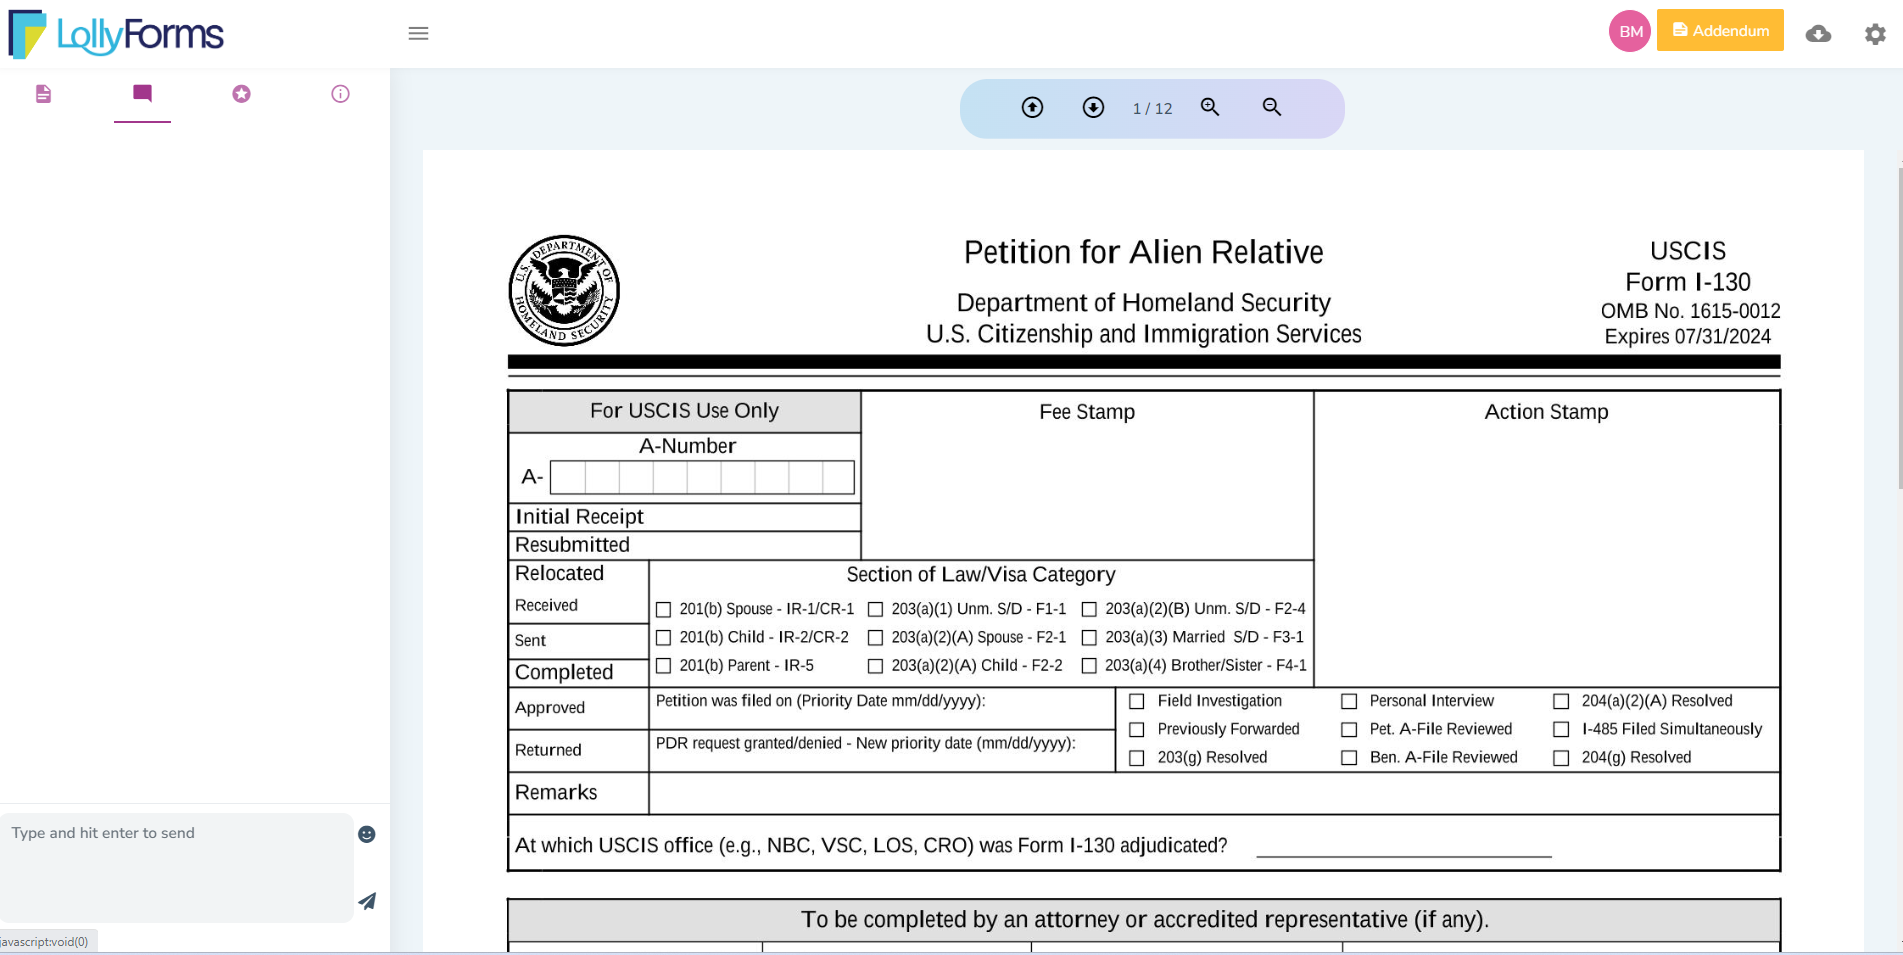Check 201(b) Parent - IR-5 box
Screen dimensions: 1903x955
[x=663, y=665]
